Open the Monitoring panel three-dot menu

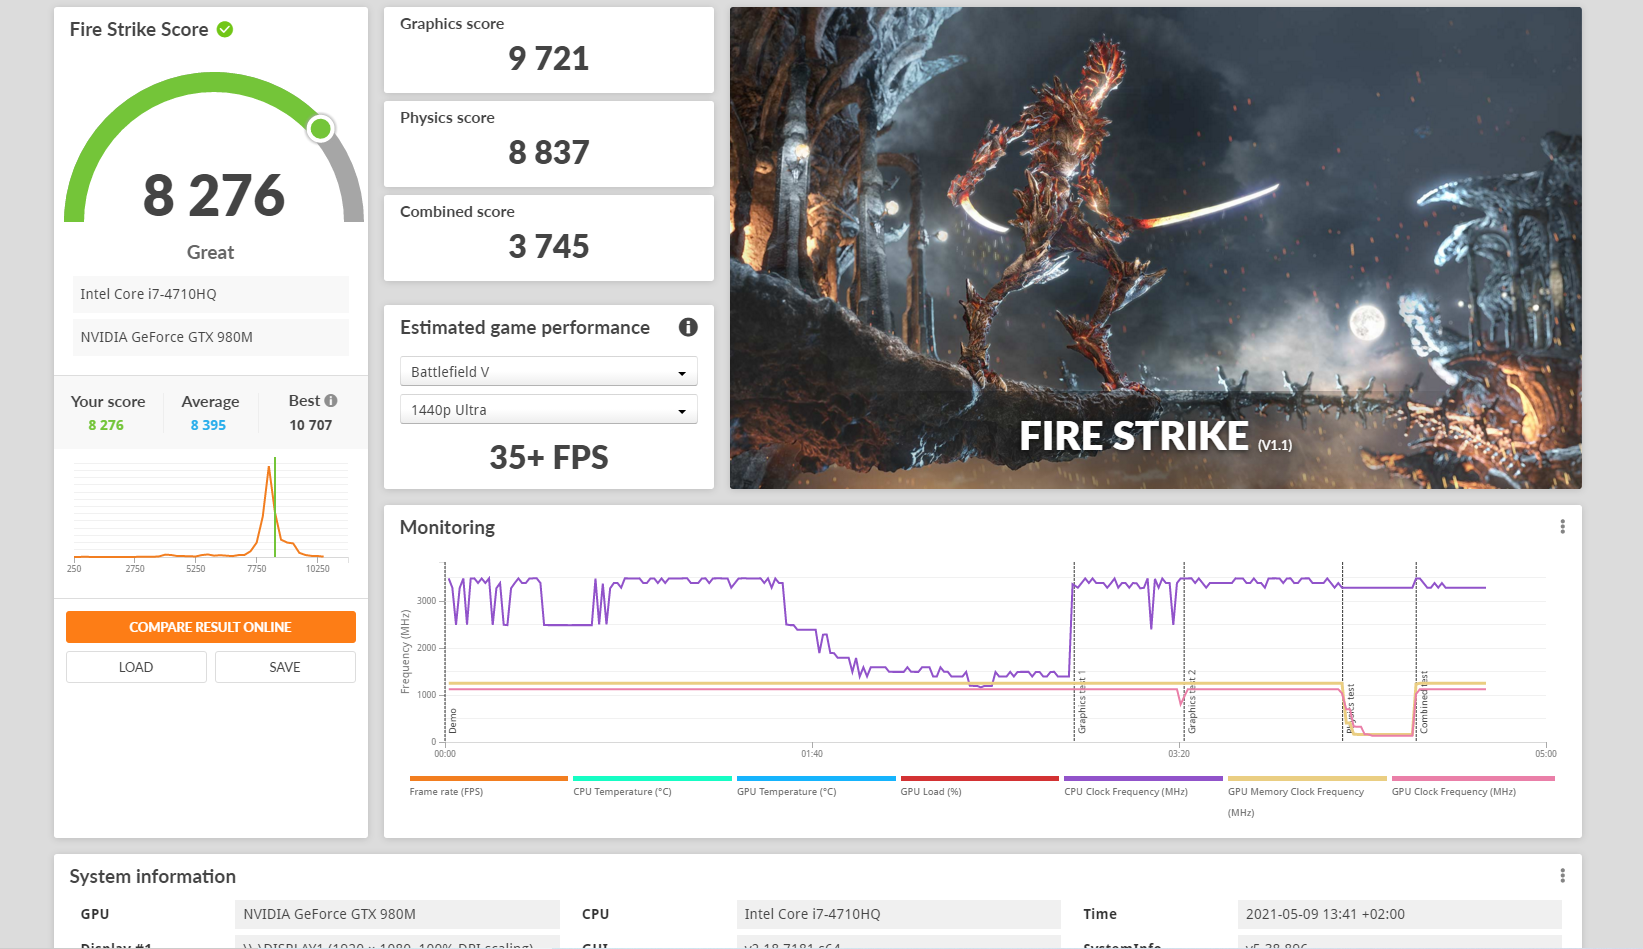pos(1562,527)
